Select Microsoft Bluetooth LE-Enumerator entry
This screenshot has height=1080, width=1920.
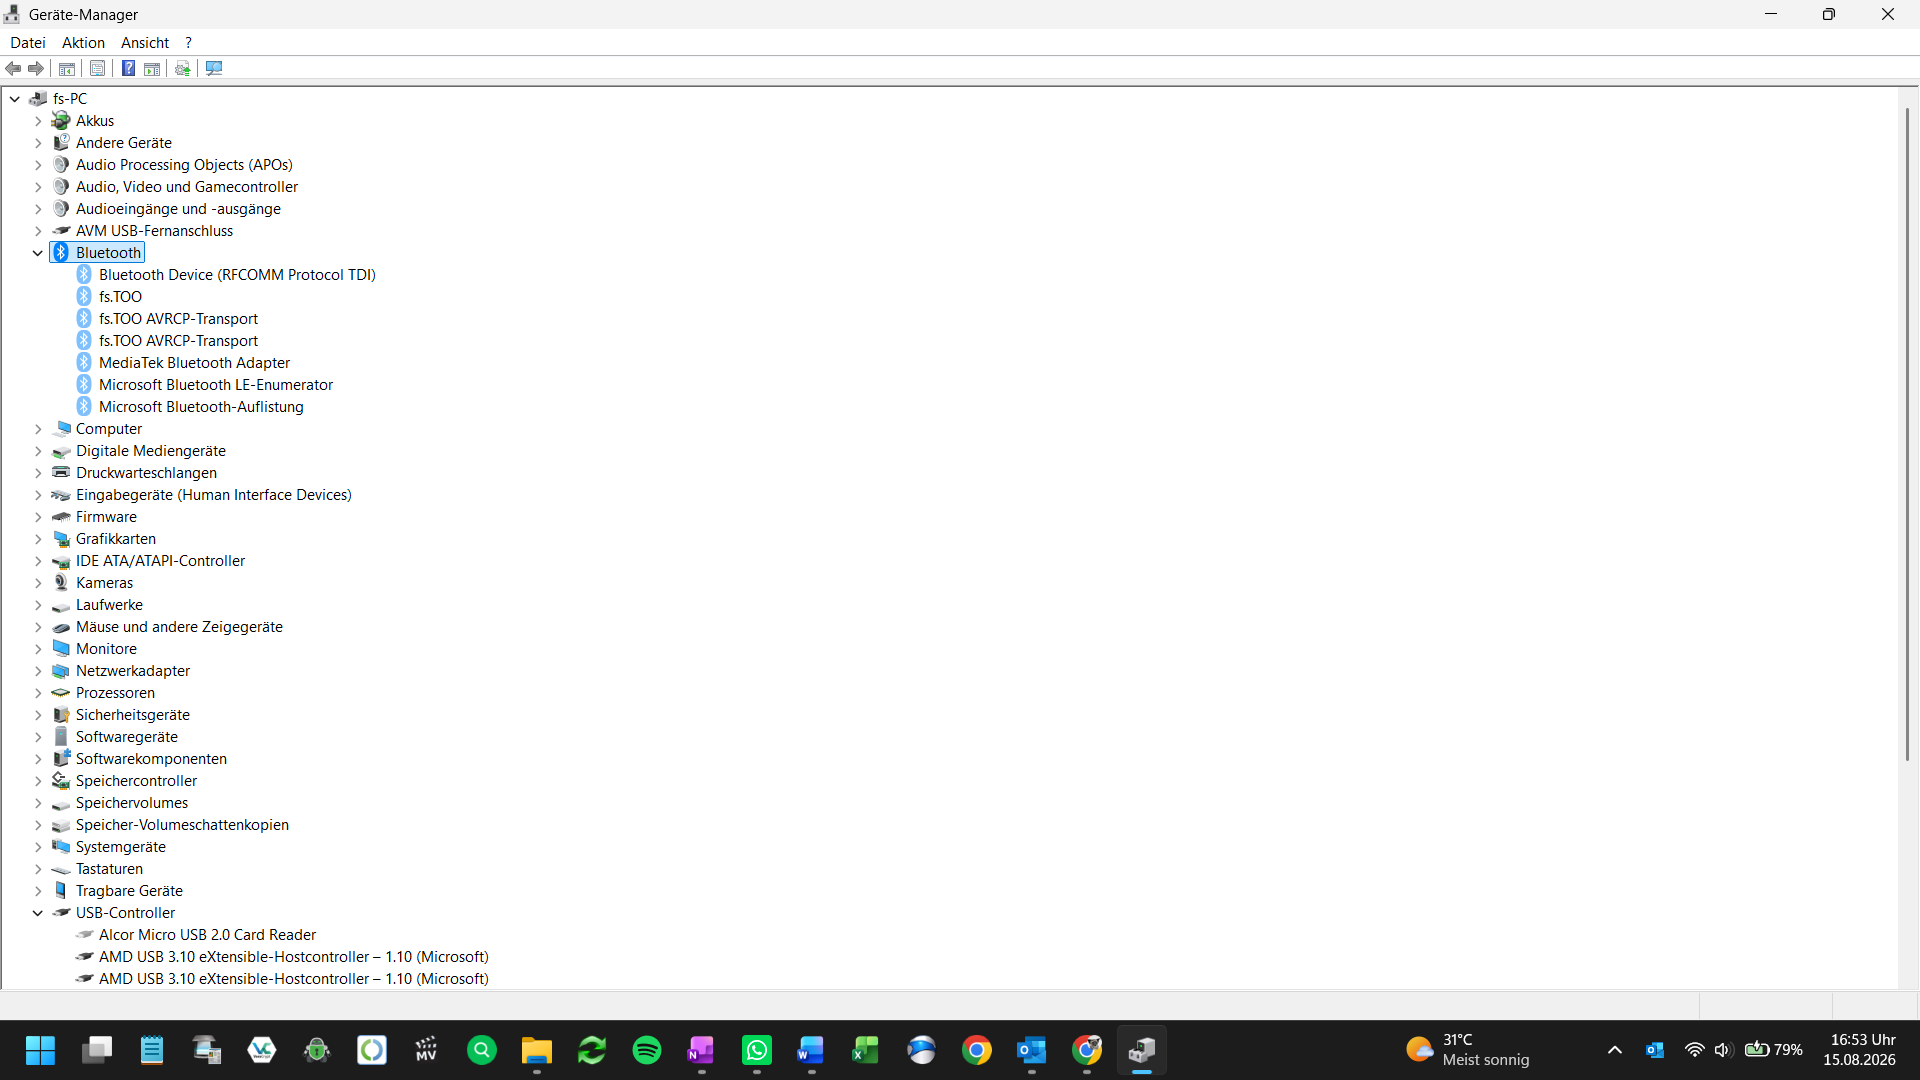[215, 384]
